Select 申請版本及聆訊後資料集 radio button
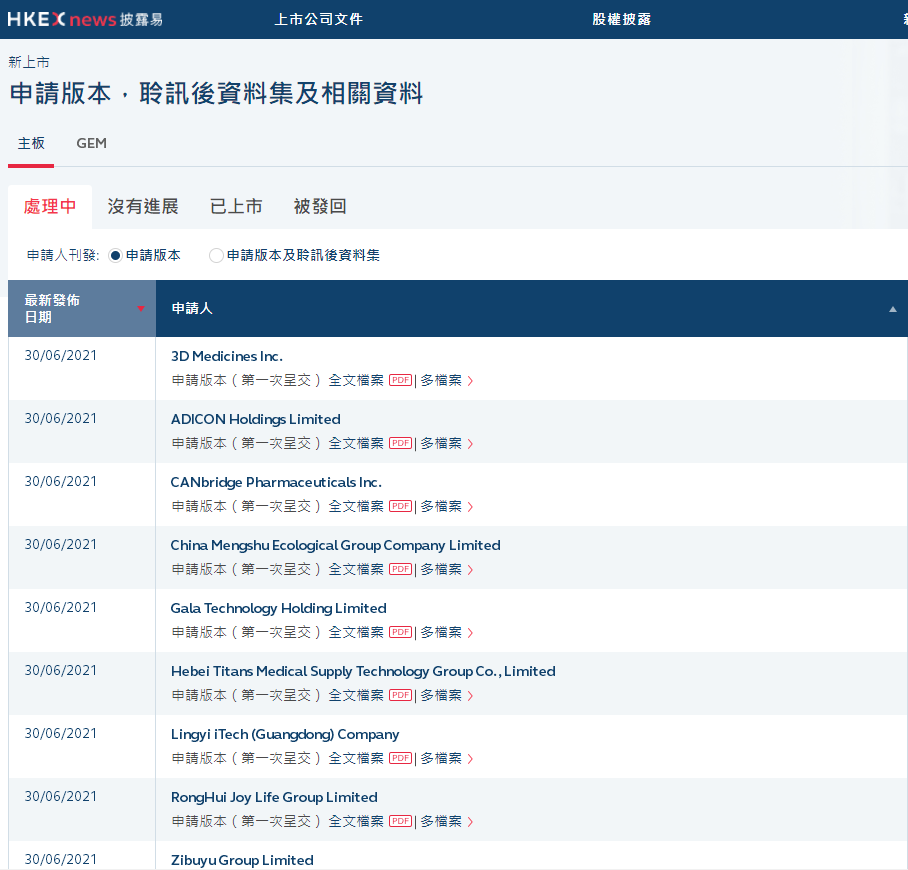 coord(216,256)
